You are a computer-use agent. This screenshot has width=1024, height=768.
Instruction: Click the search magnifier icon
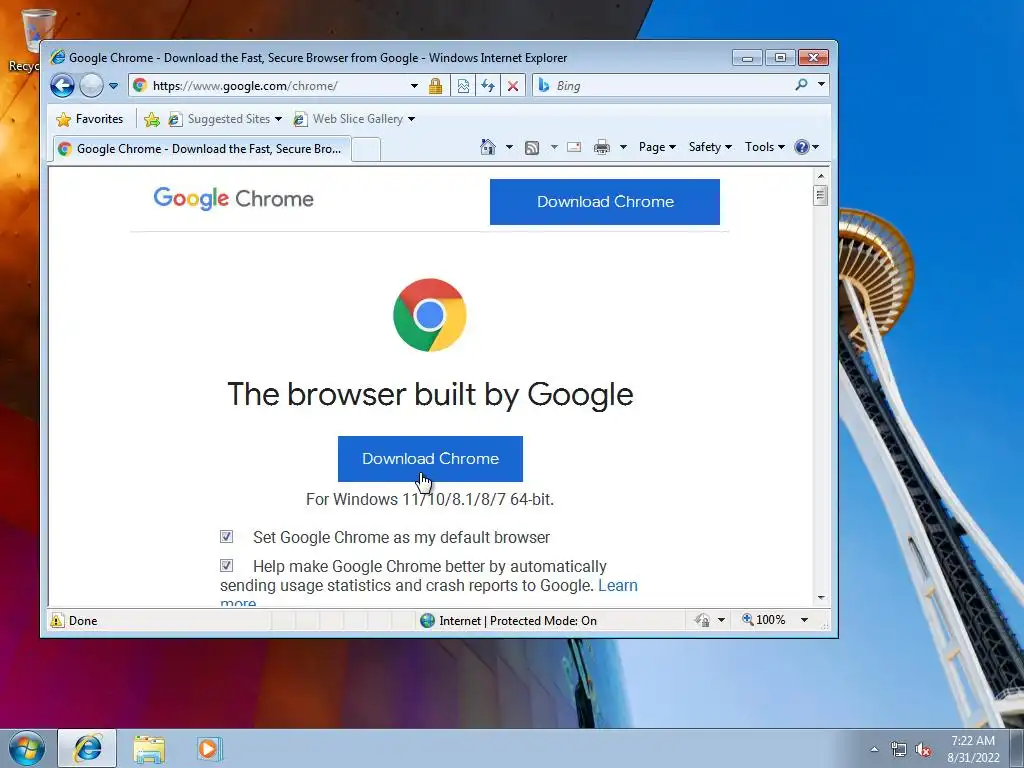(x=801, y=85)
